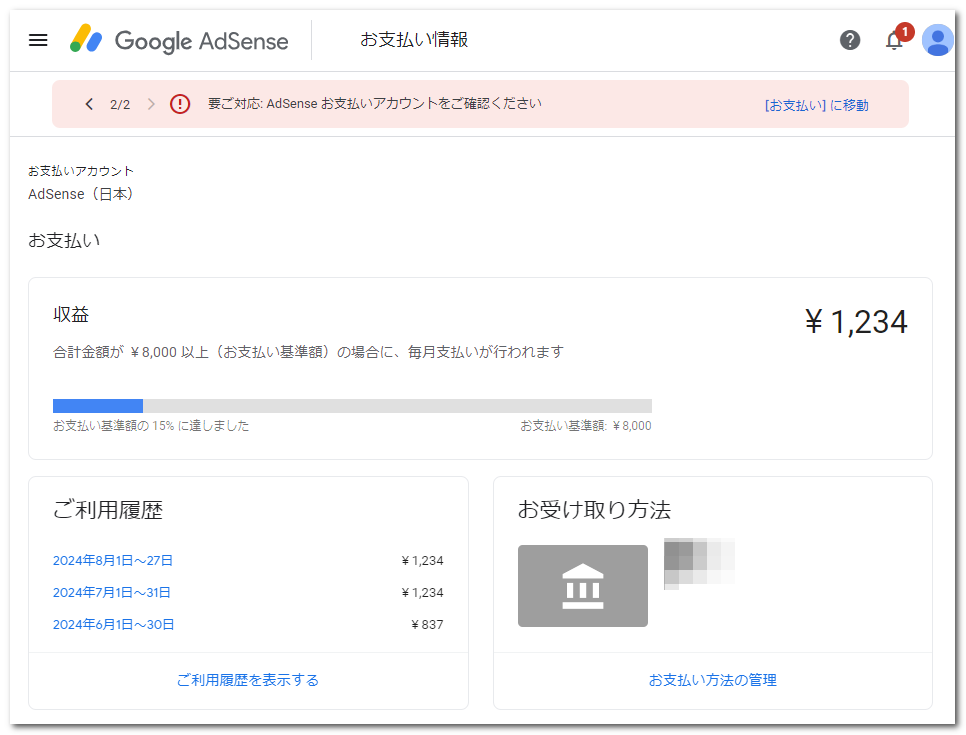The width and height of the screenshot is (966, 735).
Task: Click ご利用履歴を表示する link
Action: click(x=248, y=680)
